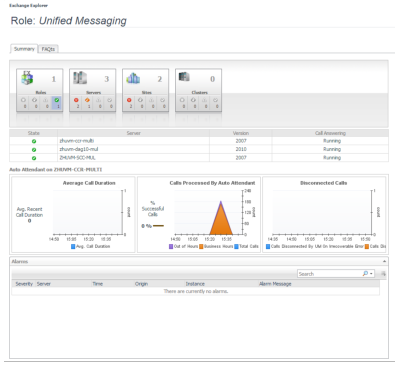Open the Servers tile icon

click(80, 78)
